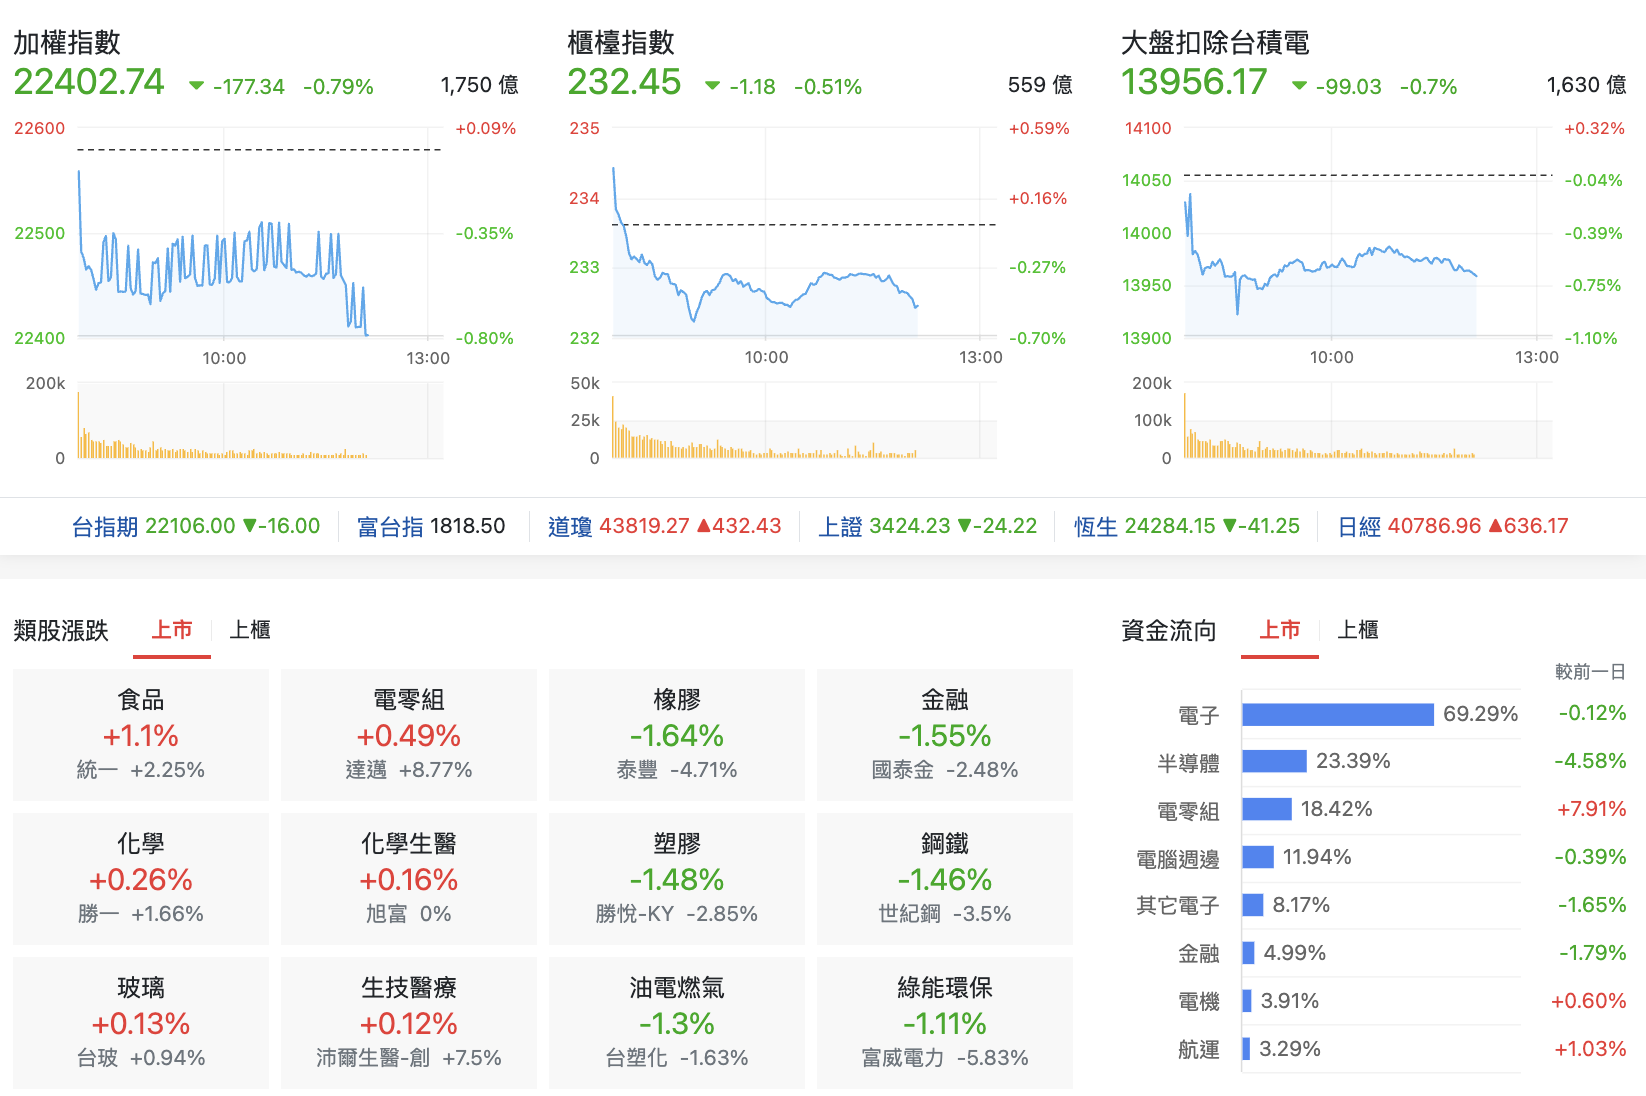Open the 道瓊 index quote
The image size is (1646, 1096).
tap(664, 526)
